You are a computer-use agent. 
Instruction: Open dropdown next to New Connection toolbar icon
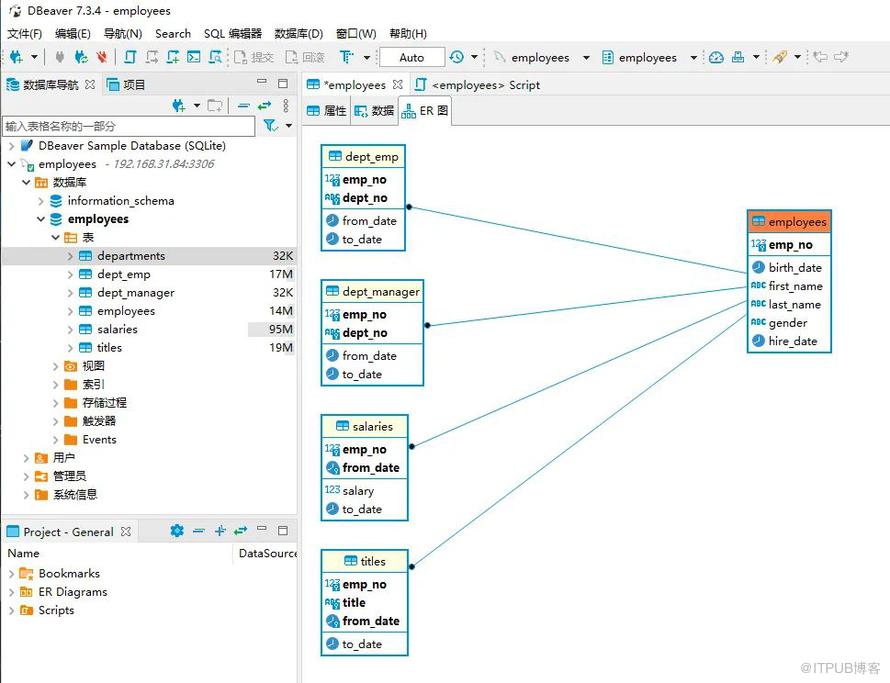point(34,57)
